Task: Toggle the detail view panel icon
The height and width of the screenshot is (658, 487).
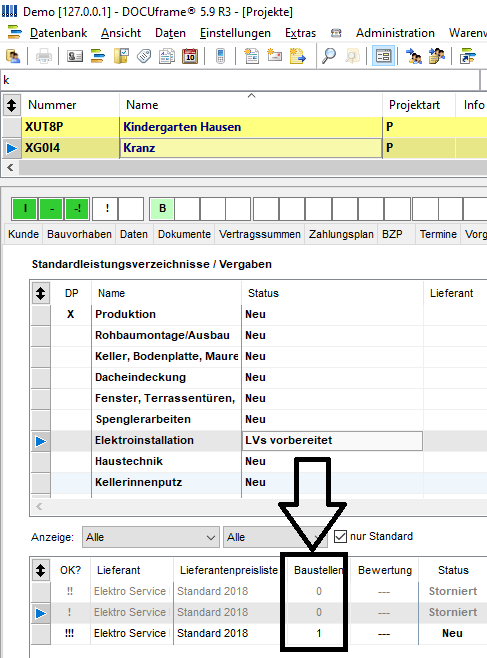Action: click(x=383, y=56)
